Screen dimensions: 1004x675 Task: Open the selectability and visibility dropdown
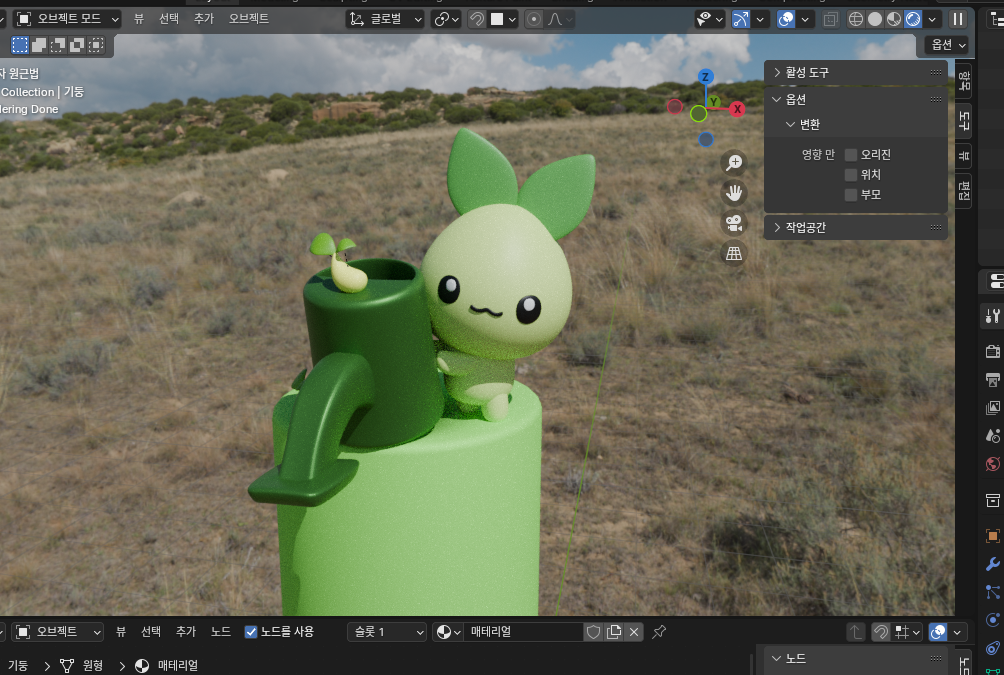[x=709, y=19]
